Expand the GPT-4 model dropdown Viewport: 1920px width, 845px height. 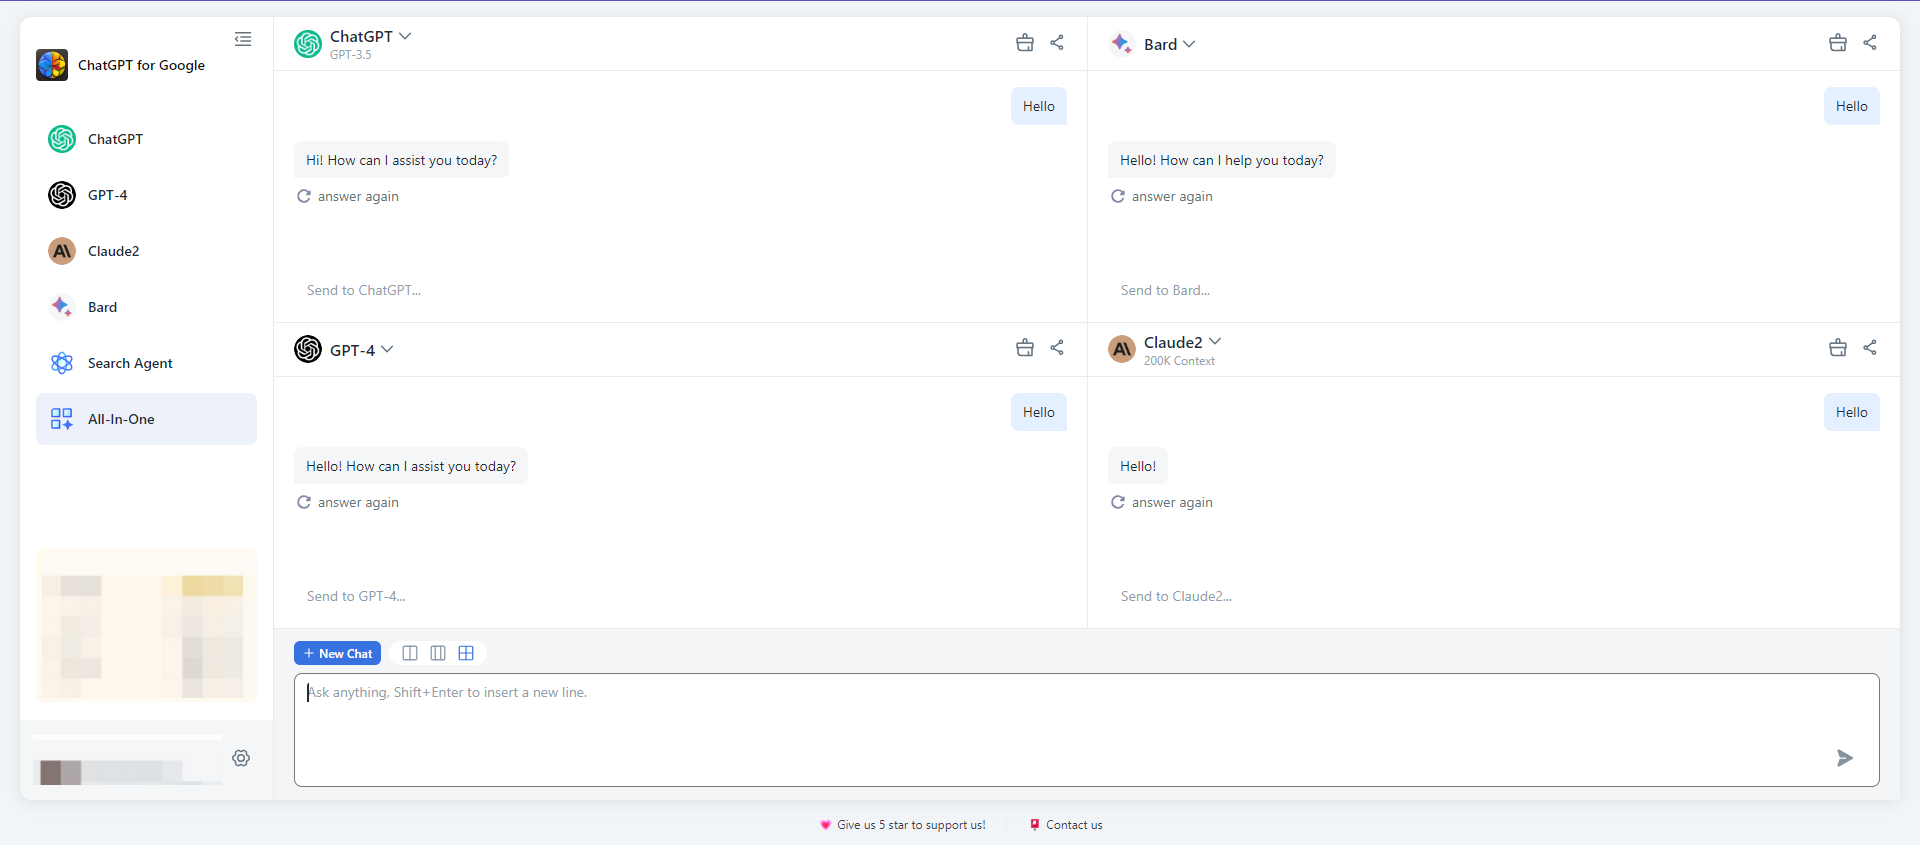tap(387, 349)
